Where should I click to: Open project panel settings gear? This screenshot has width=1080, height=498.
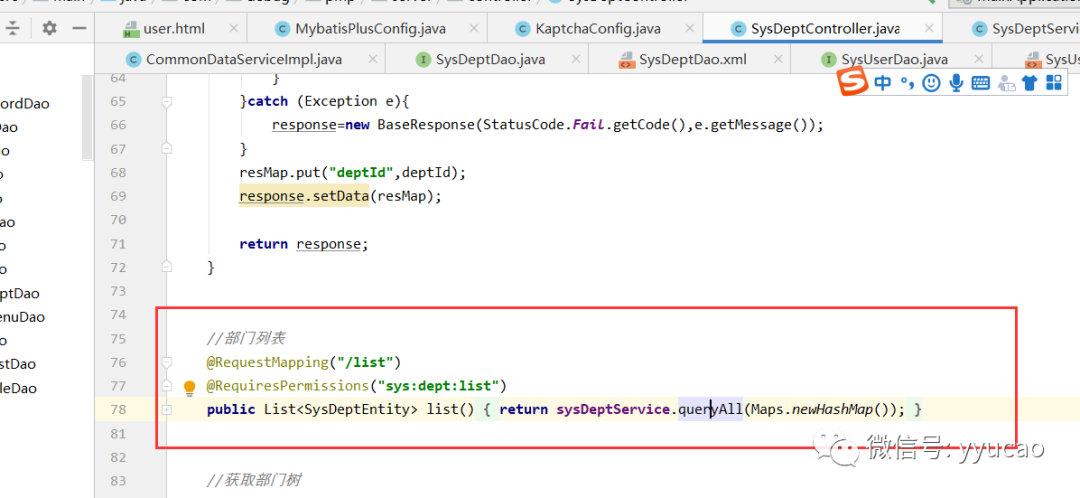49,28
